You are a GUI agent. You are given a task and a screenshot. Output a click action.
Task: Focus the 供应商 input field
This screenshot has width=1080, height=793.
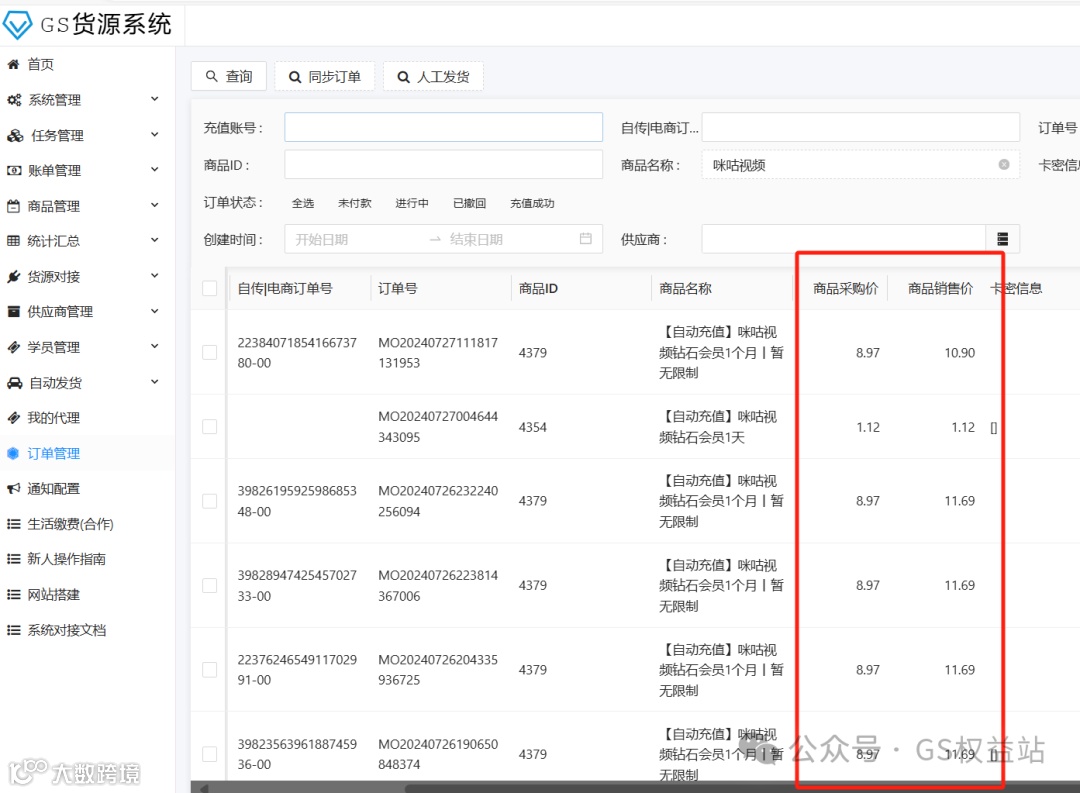(844, 239)
